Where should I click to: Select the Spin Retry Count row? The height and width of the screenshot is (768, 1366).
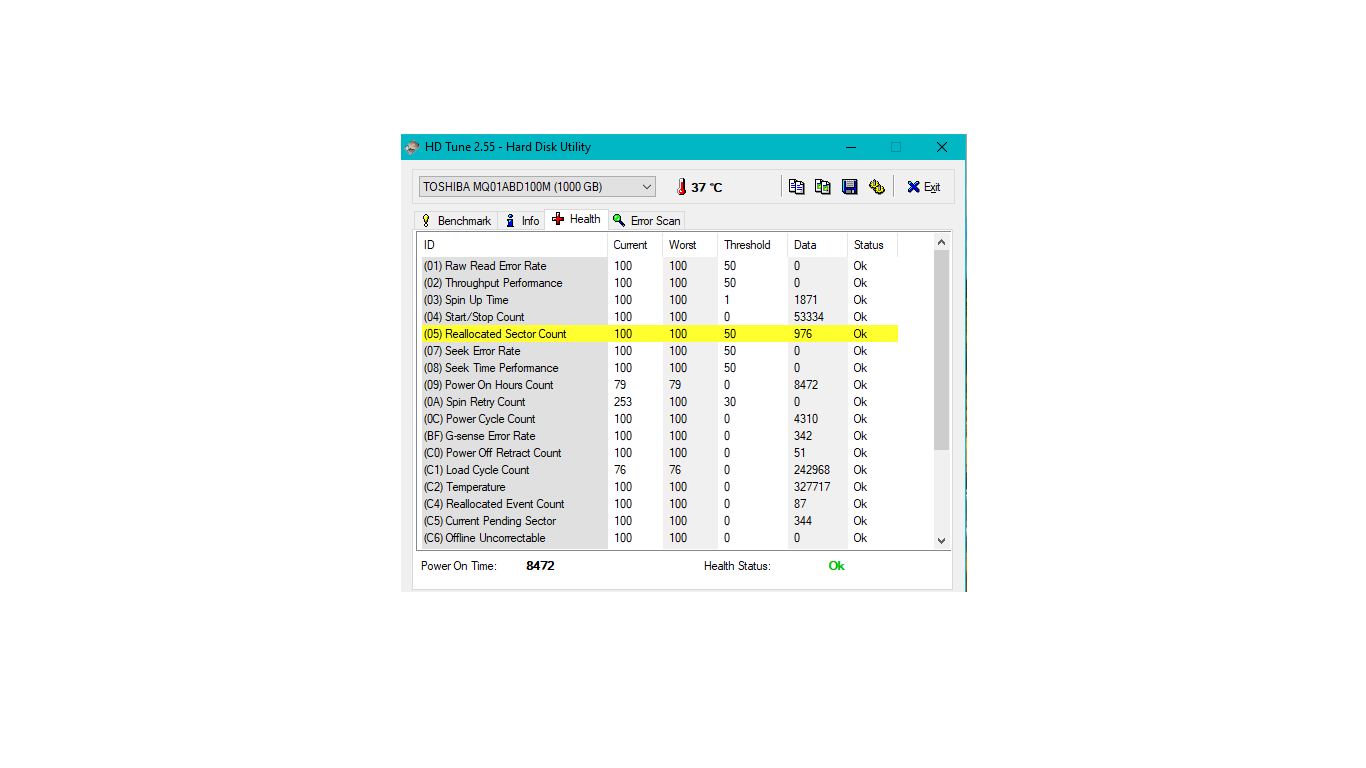658,402
